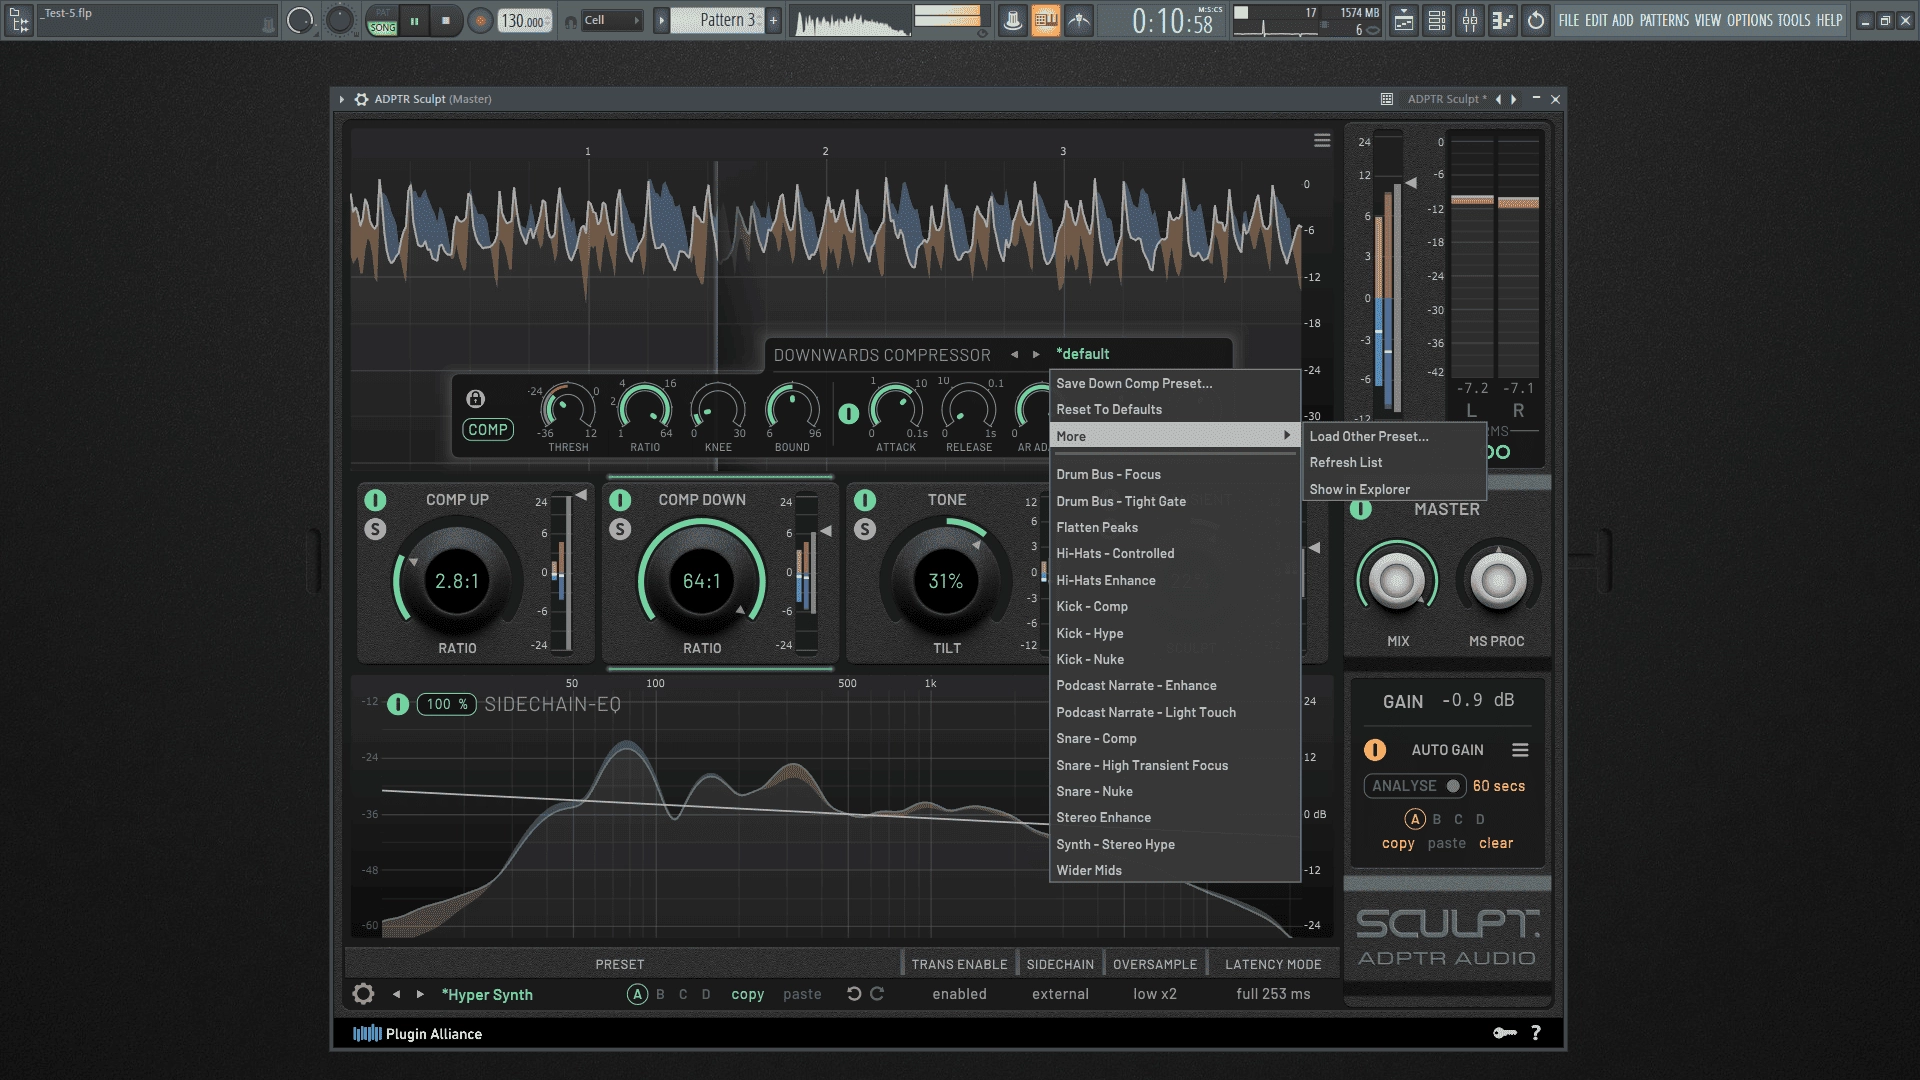Toggle the MASTER power button
This screenshot has width=1920, height=1080.
1361,510
